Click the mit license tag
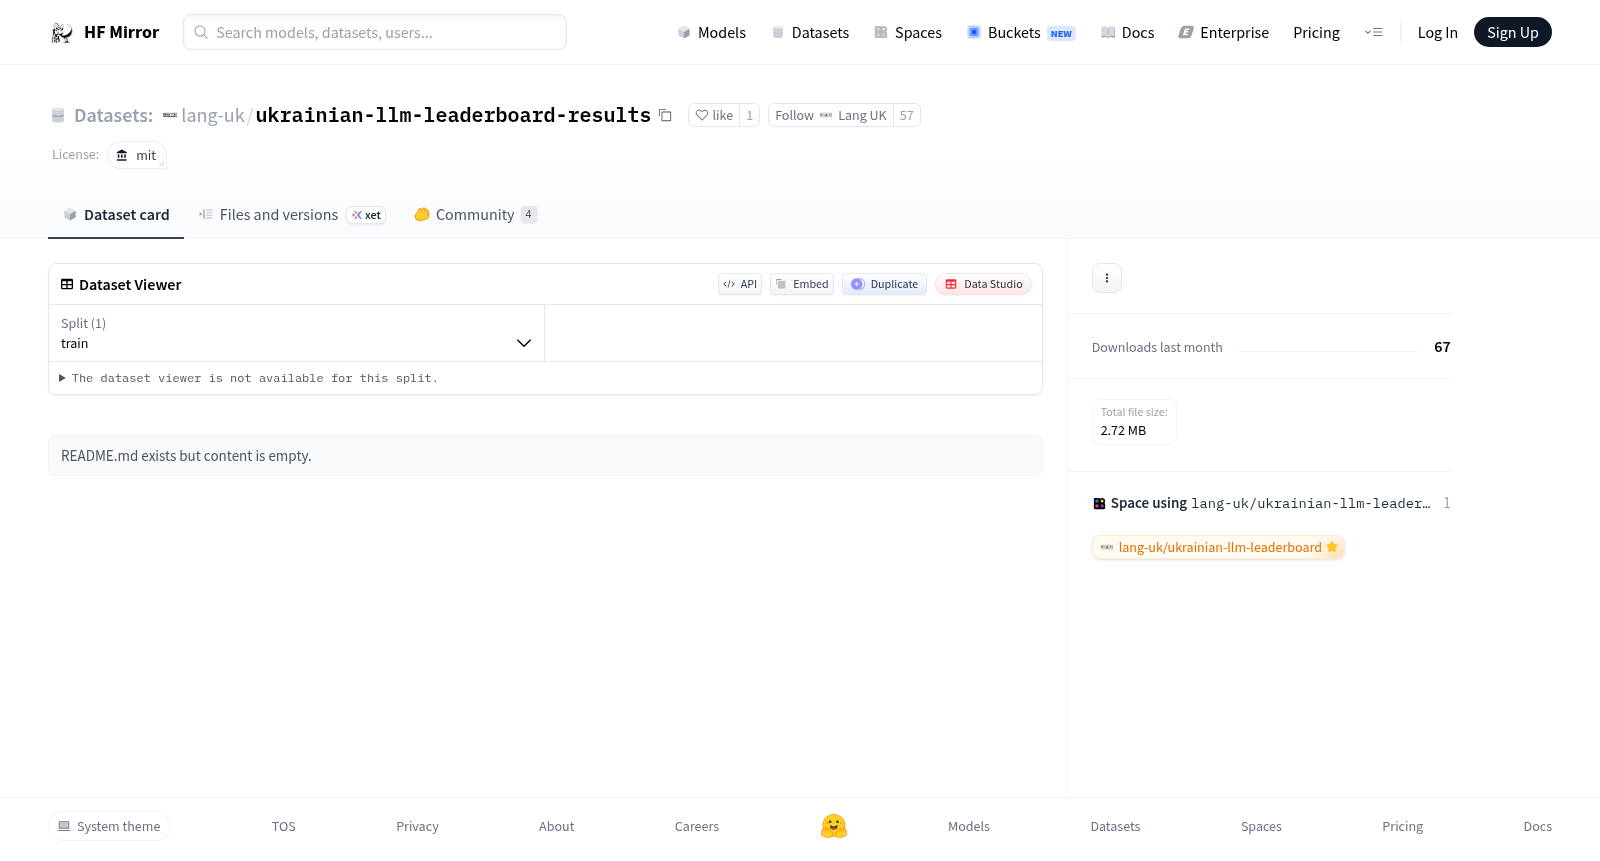The height and width of the screenshot is (861, 1600). (137, 155)
